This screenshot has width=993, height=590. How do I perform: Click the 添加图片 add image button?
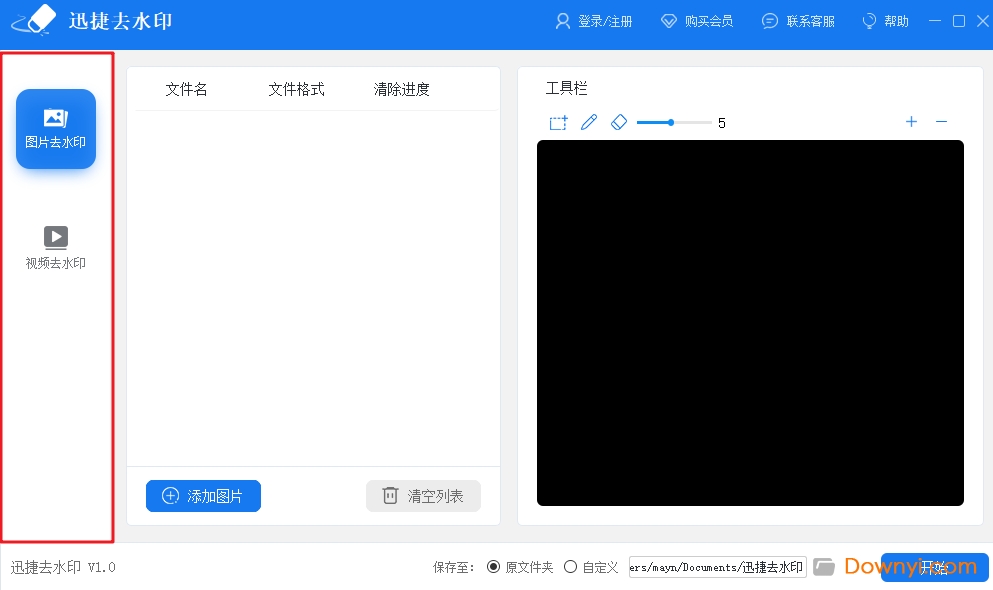click(x=203, y=496)
